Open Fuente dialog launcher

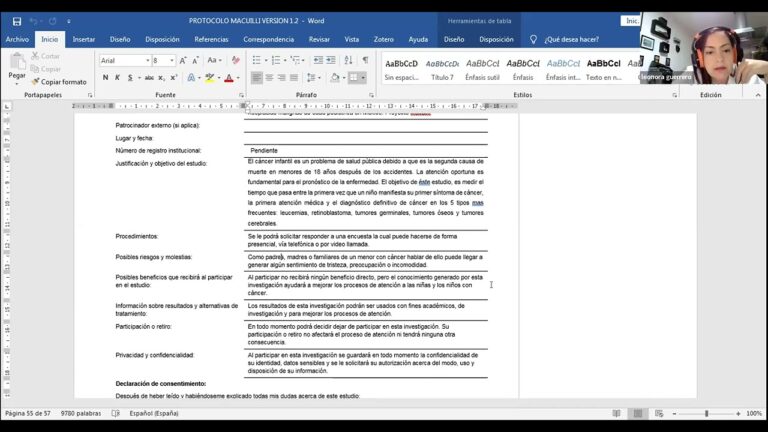[241, 95]
